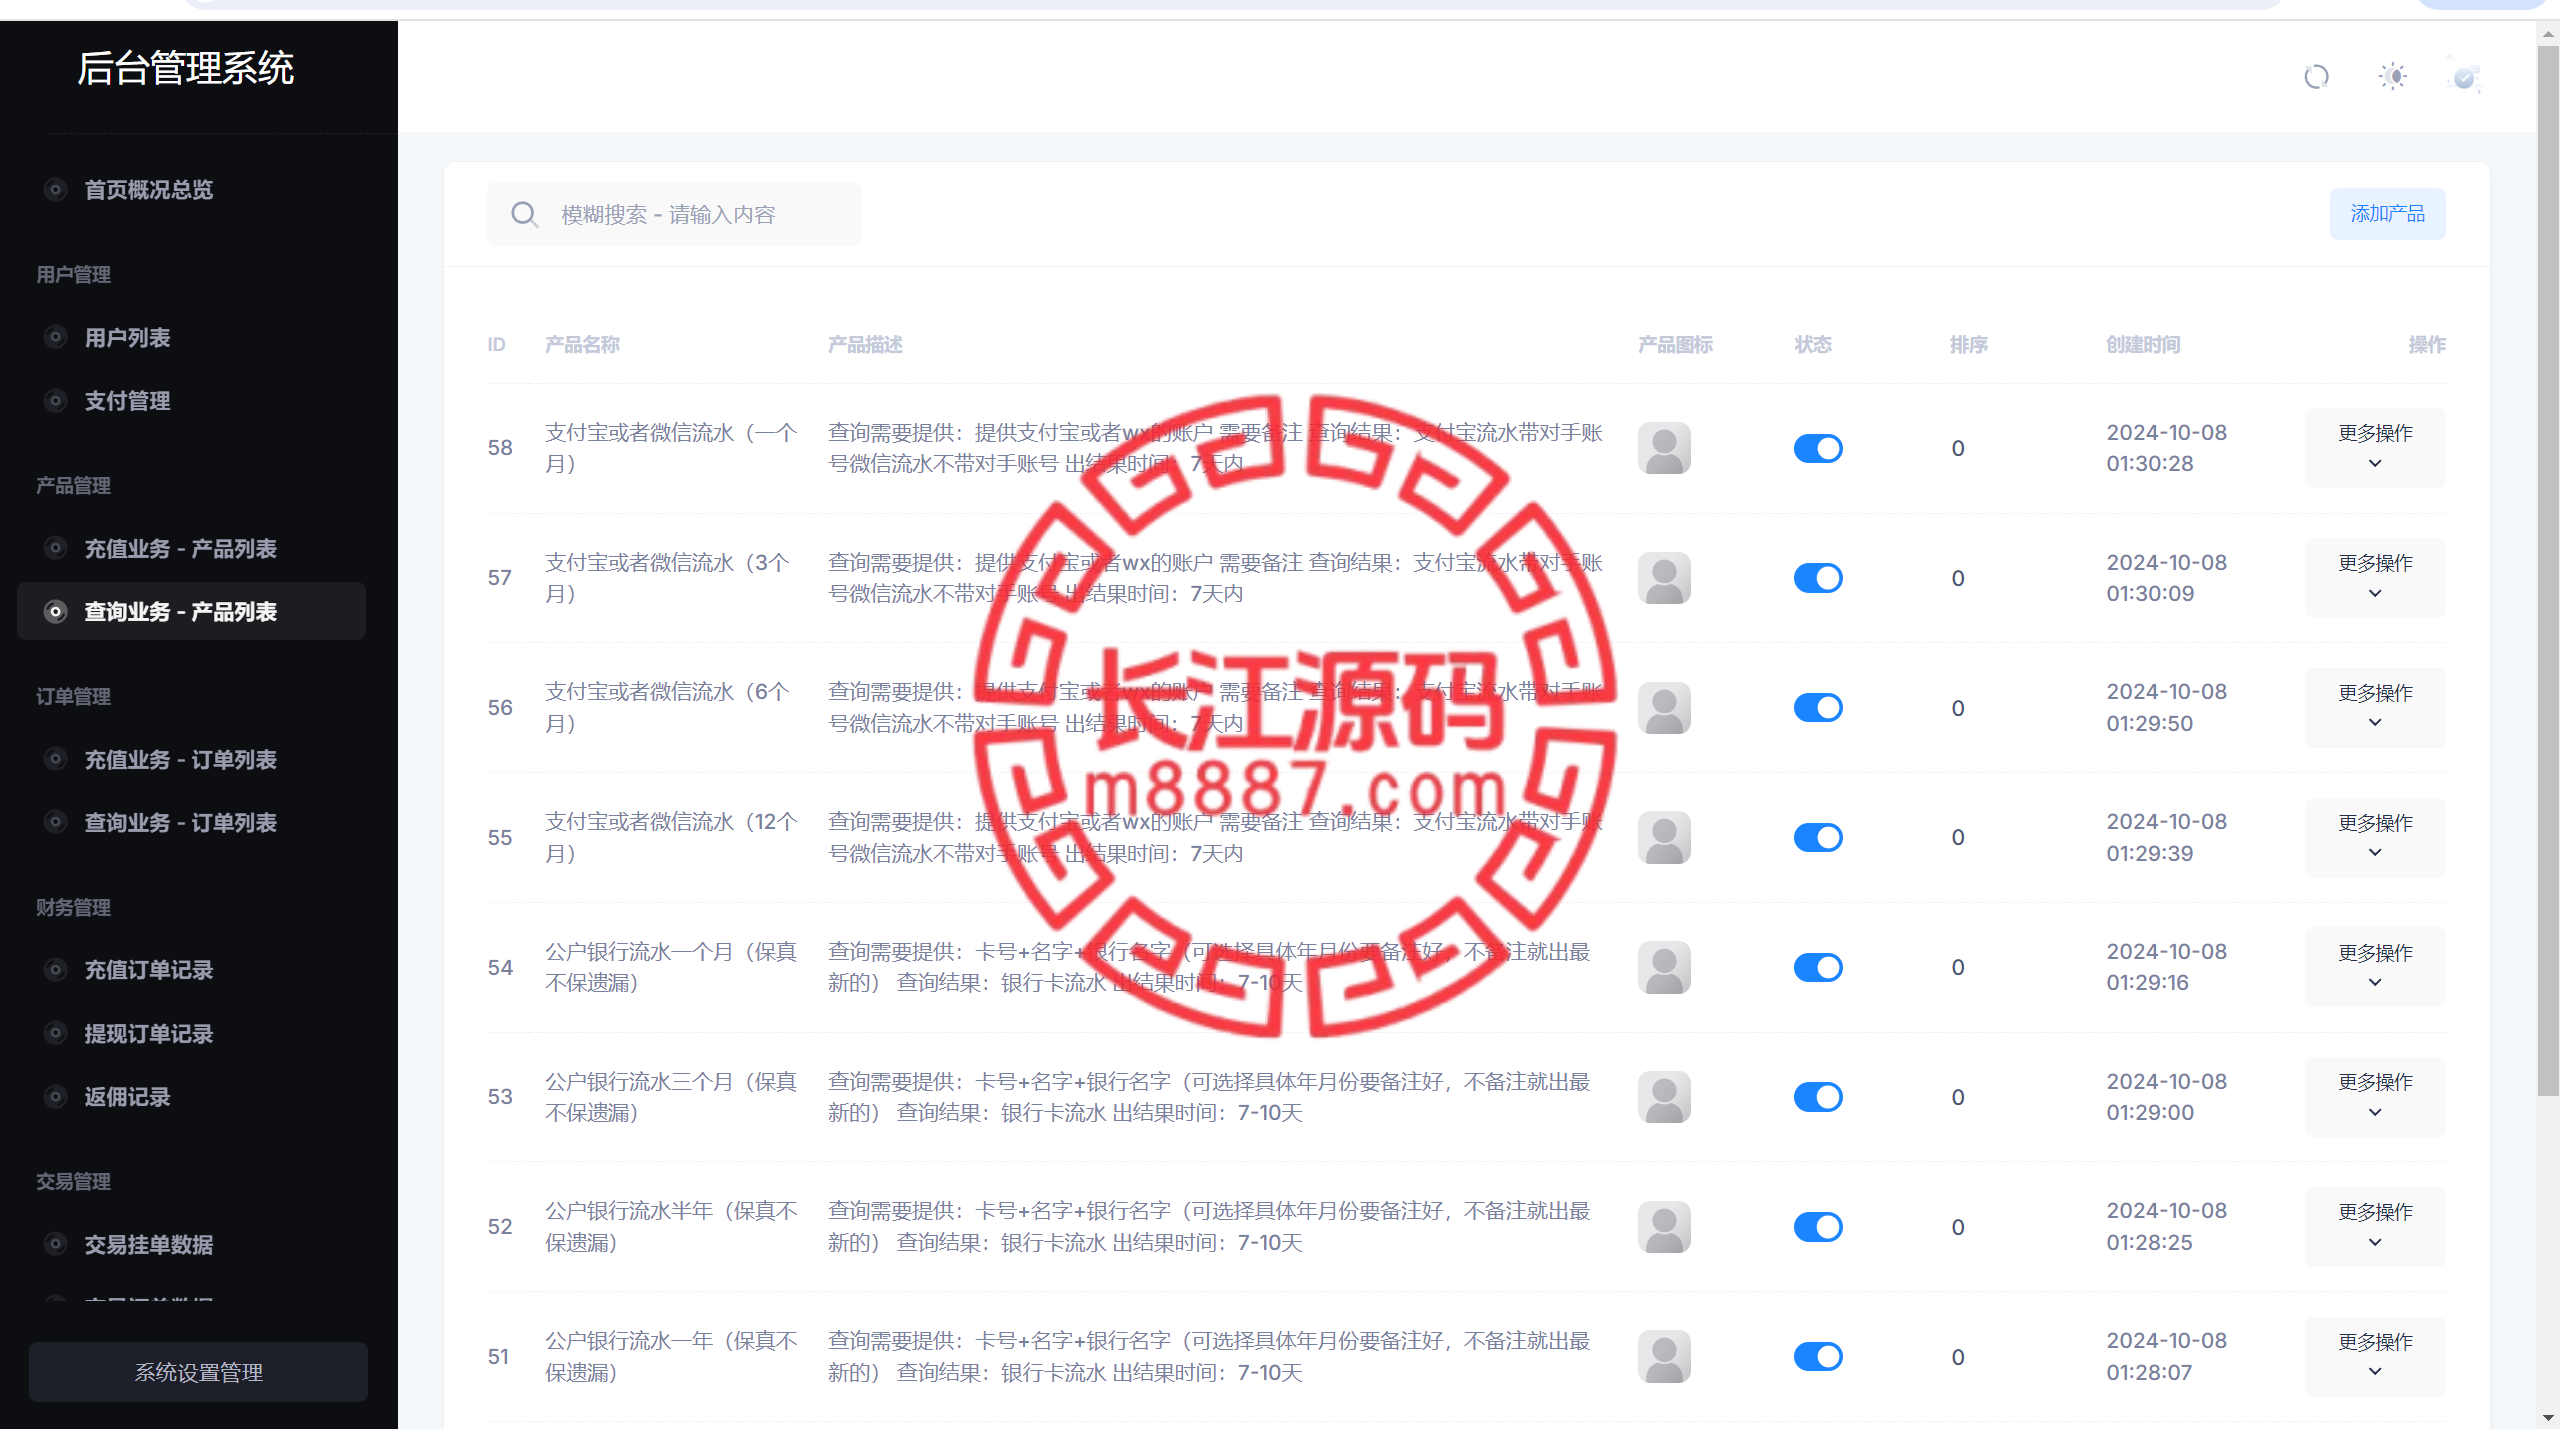The width and height of the screenshot is (2560, 1429).
Task: Open product image of row 55
Action: [1664, 837]
